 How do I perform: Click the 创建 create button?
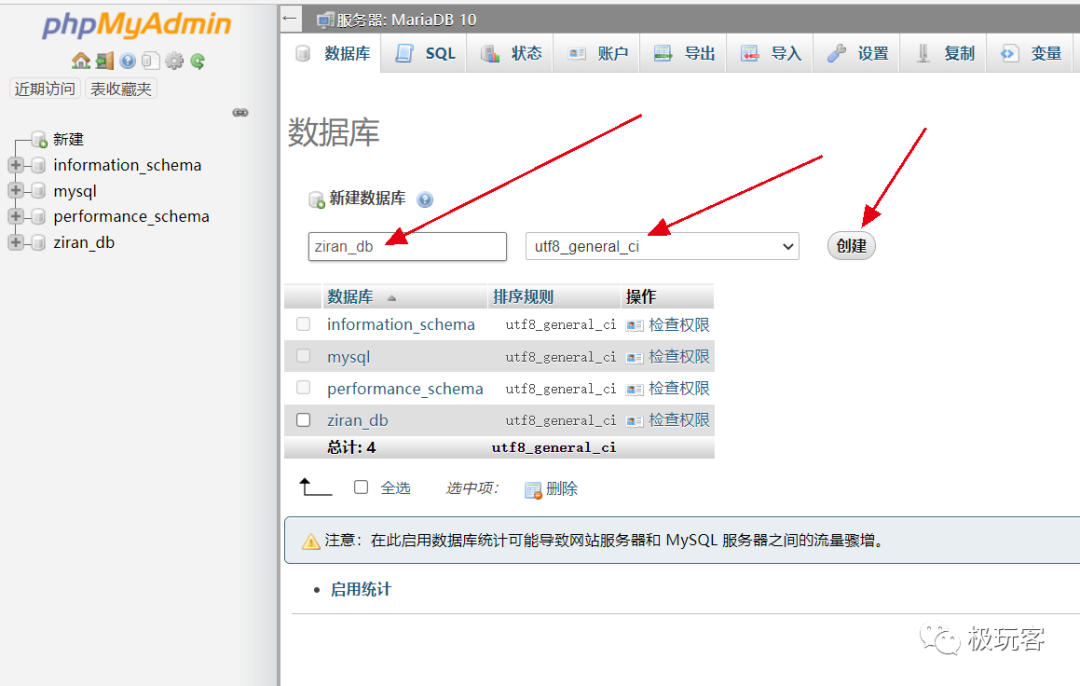(851, 246)
